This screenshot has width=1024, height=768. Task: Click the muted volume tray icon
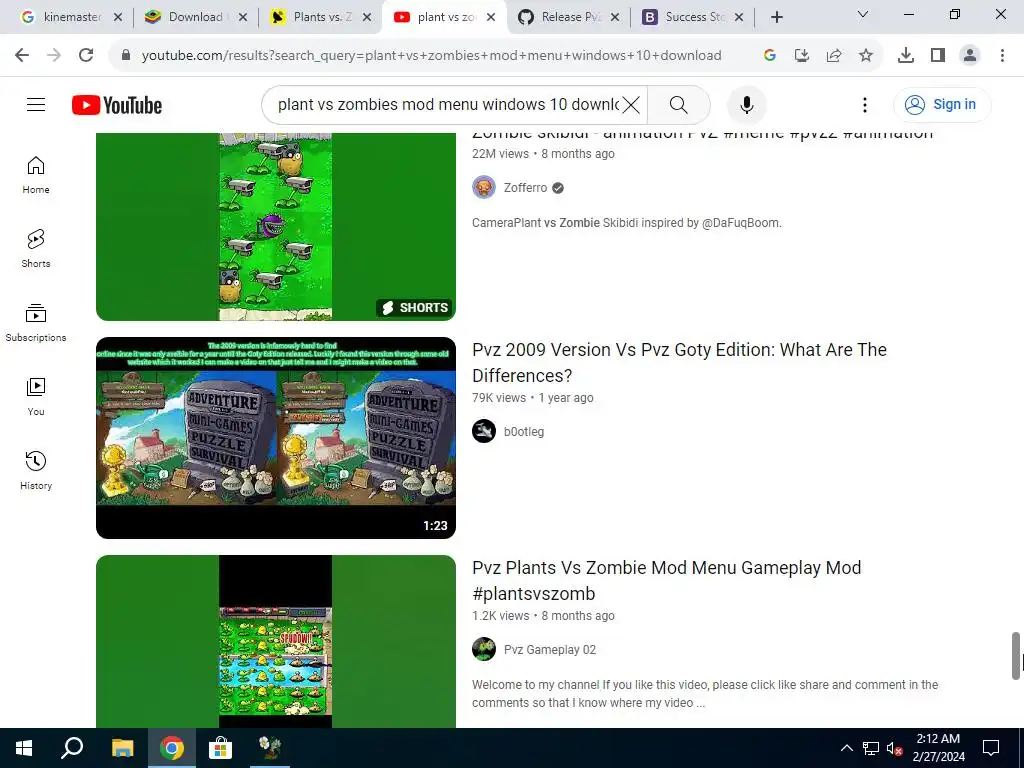click(894, 748)
